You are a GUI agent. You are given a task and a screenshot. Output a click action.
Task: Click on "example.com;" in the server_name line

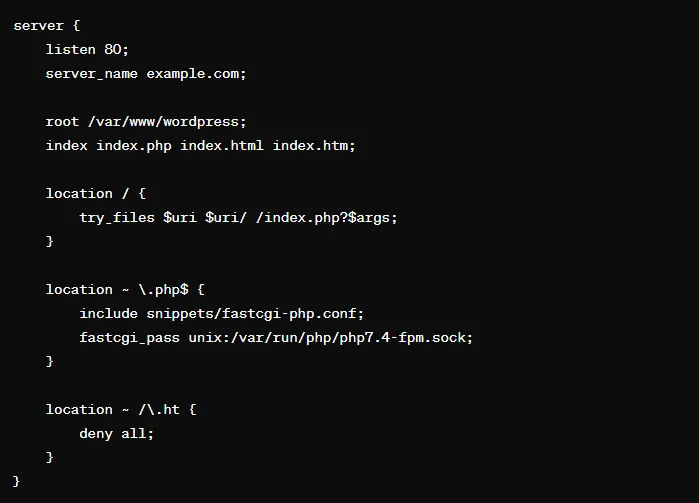point(196,73)
